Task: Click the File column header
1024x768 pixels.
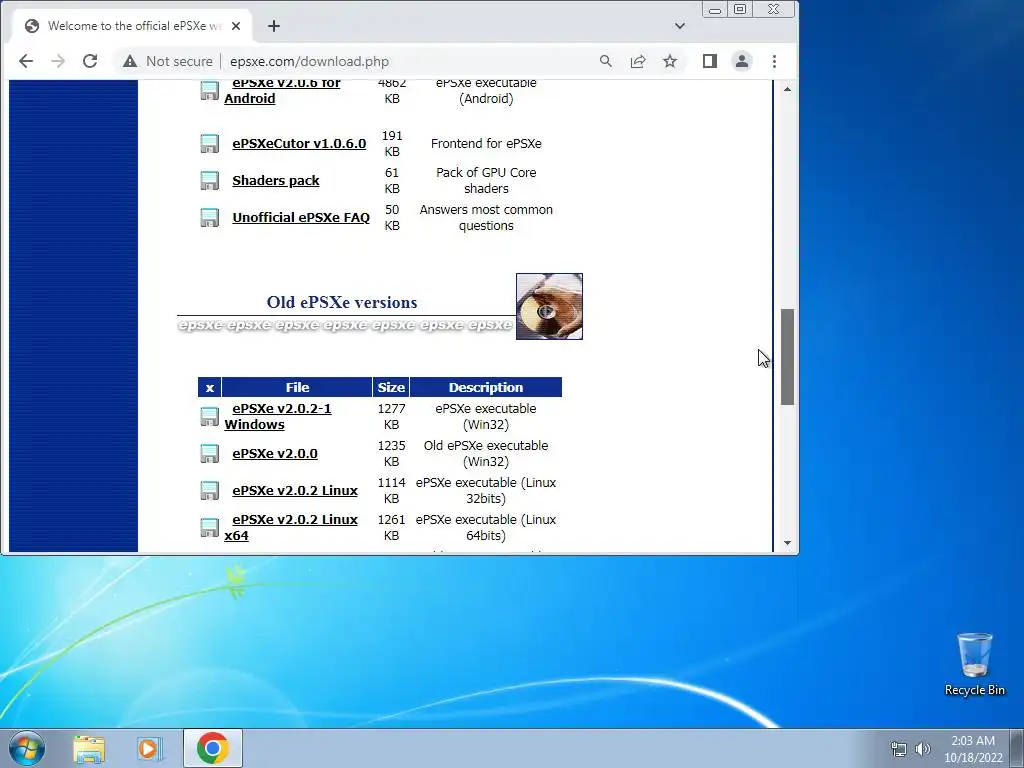Action: 297,387
